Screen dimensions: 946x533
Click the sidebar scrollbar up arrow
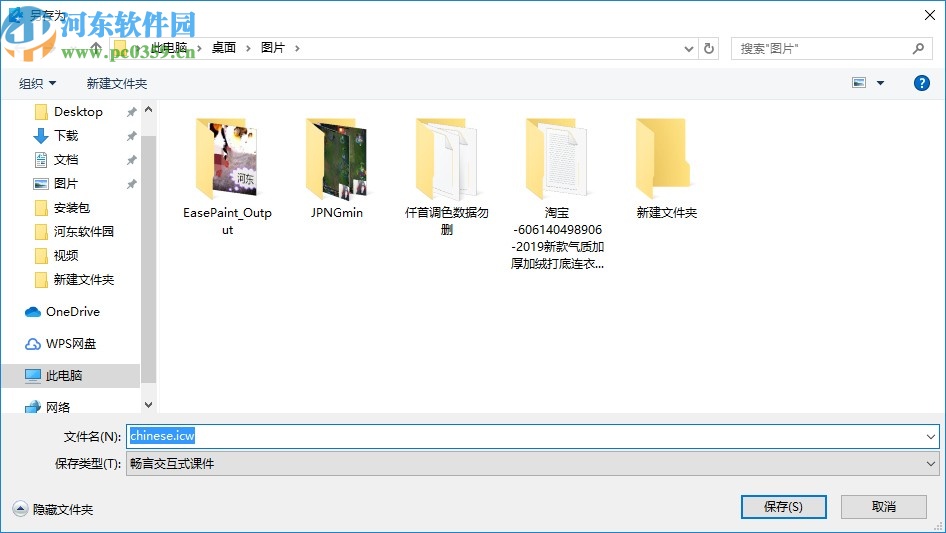[148, 110]
